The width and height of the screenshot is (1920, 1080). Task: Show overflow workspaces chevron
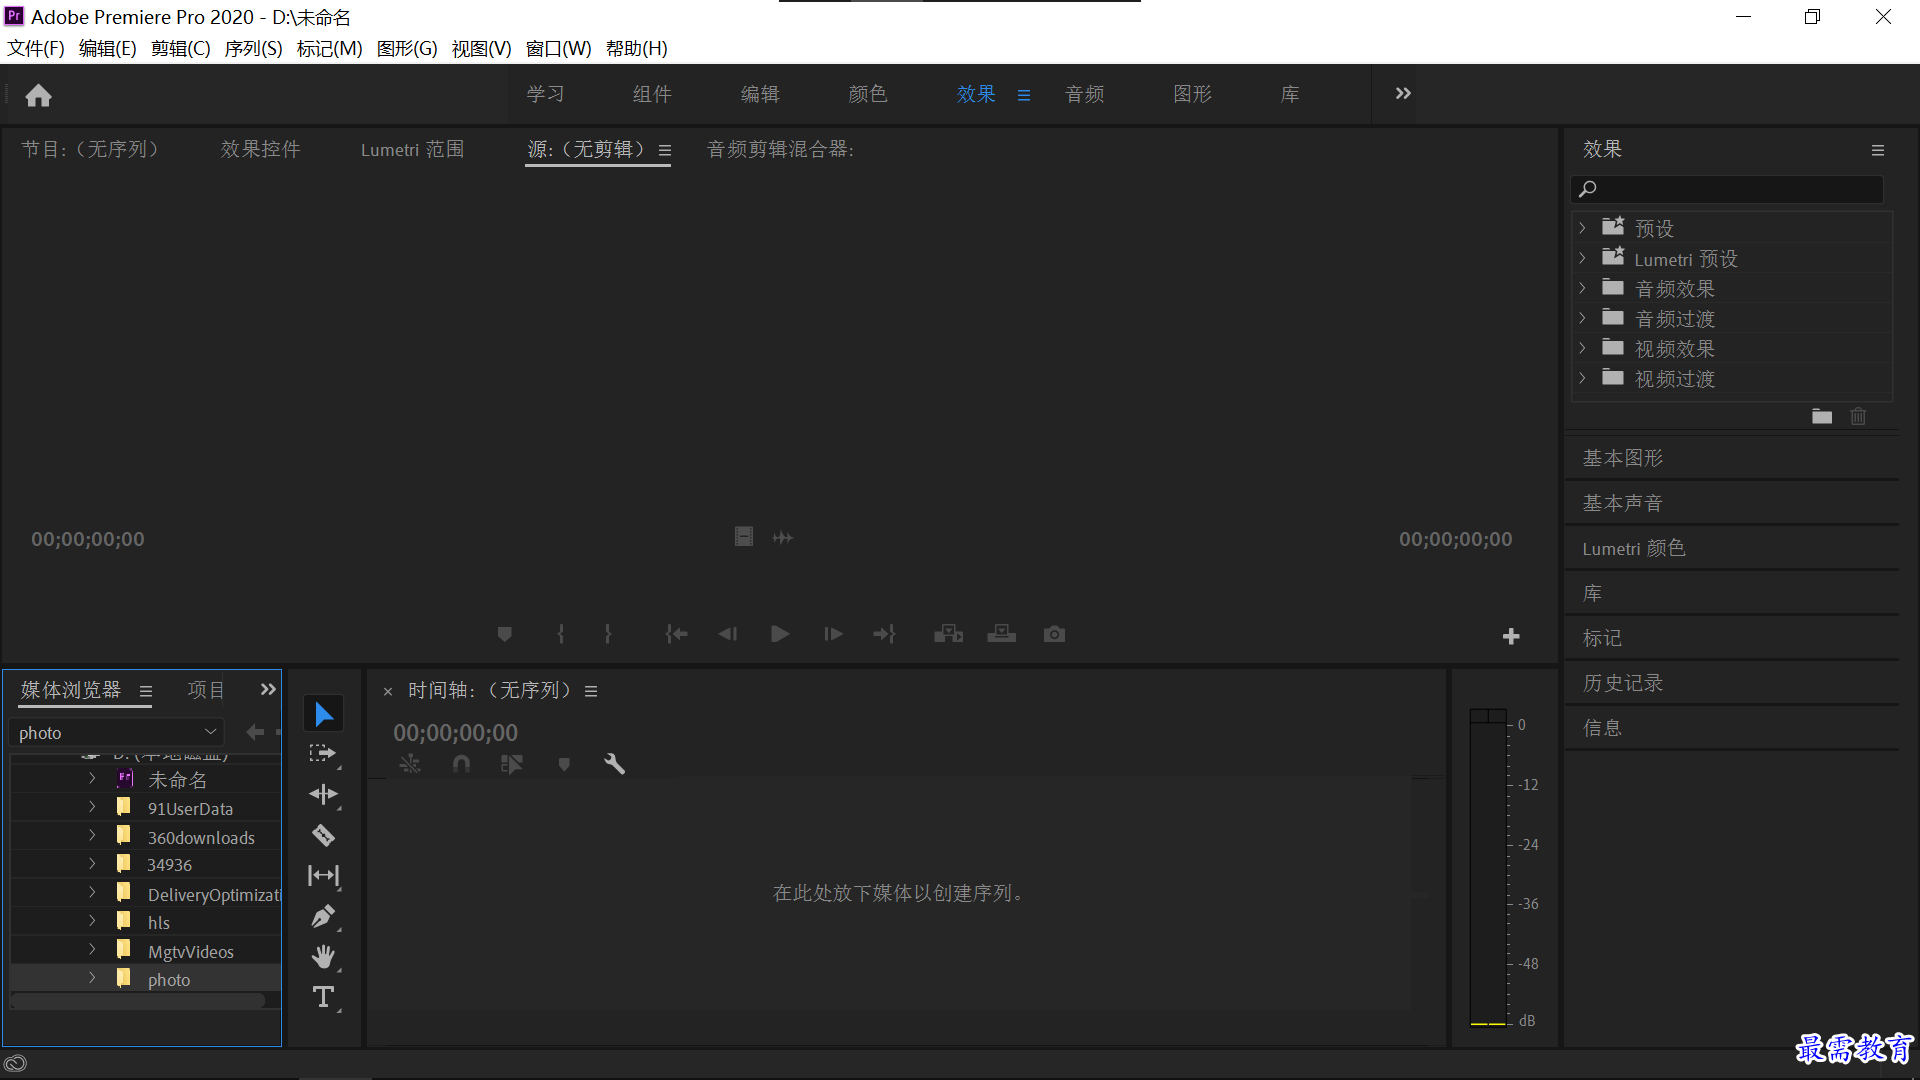point(1403,93)
